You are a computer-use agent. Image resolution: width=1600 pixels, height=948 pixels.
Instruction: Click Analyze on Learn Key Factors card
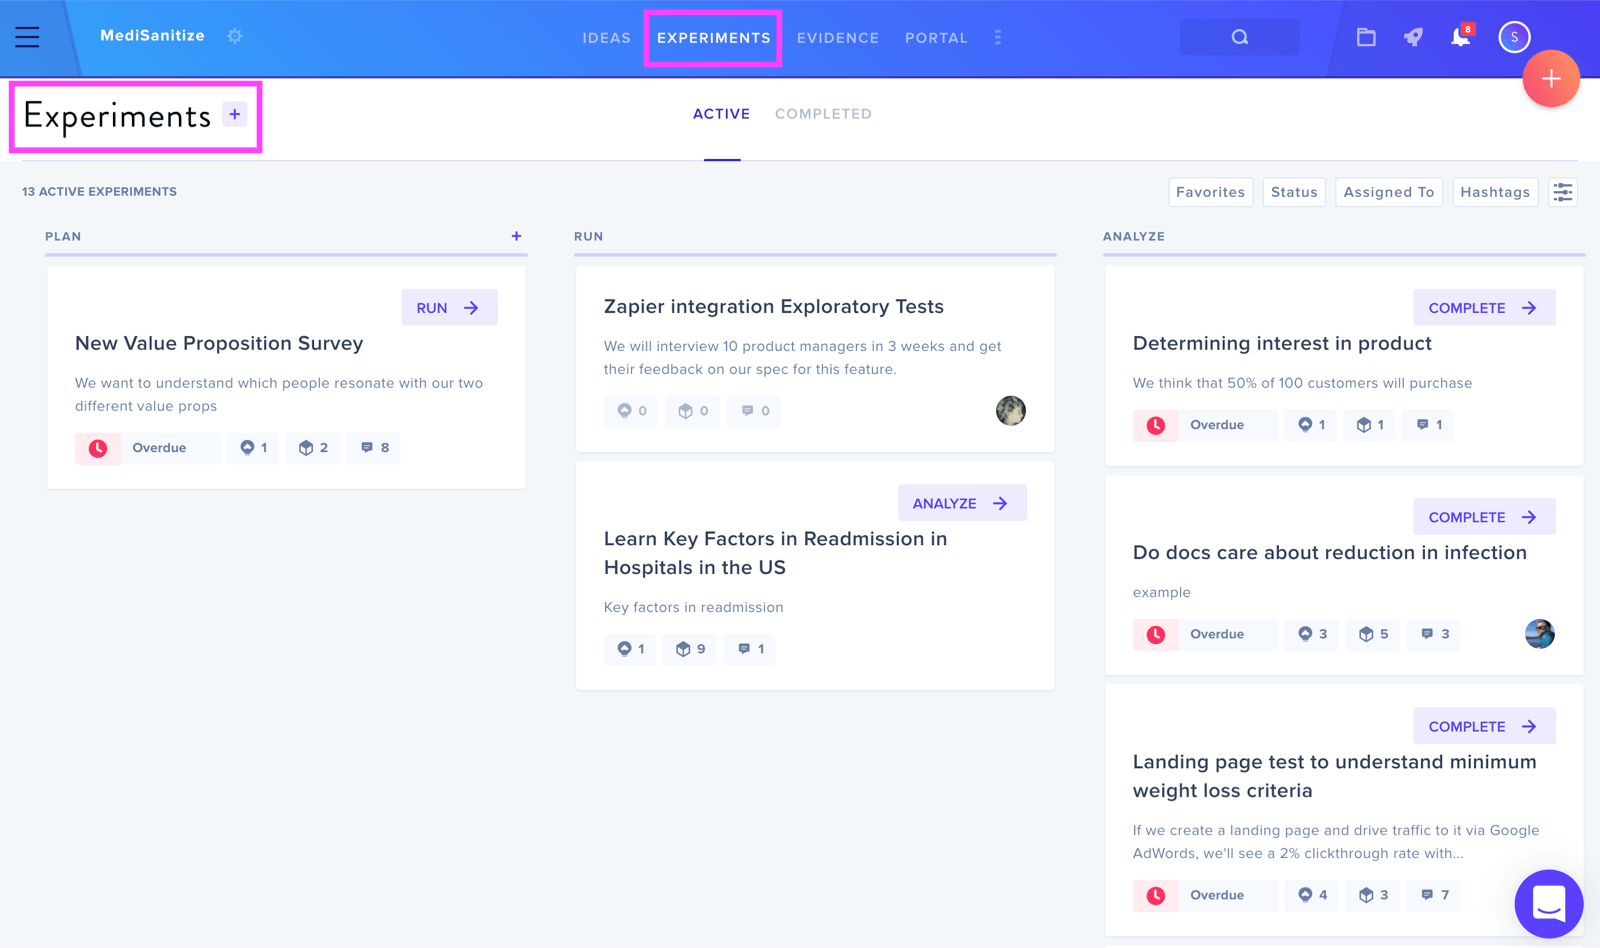pos(962,503)
